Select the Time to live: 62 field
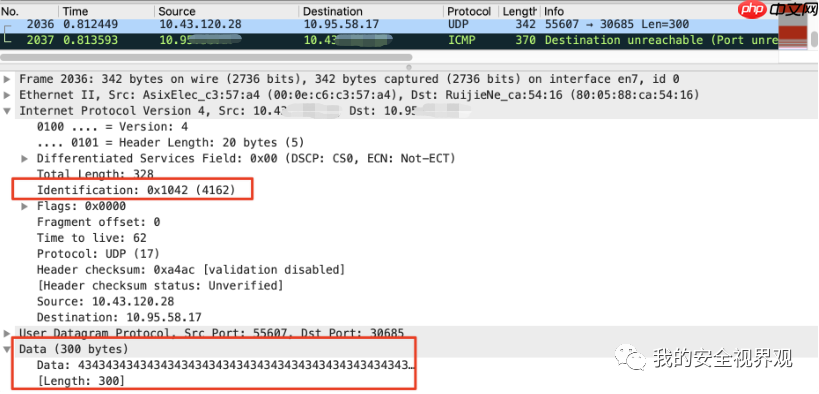The image size is (819, 394). click(91, 238)
